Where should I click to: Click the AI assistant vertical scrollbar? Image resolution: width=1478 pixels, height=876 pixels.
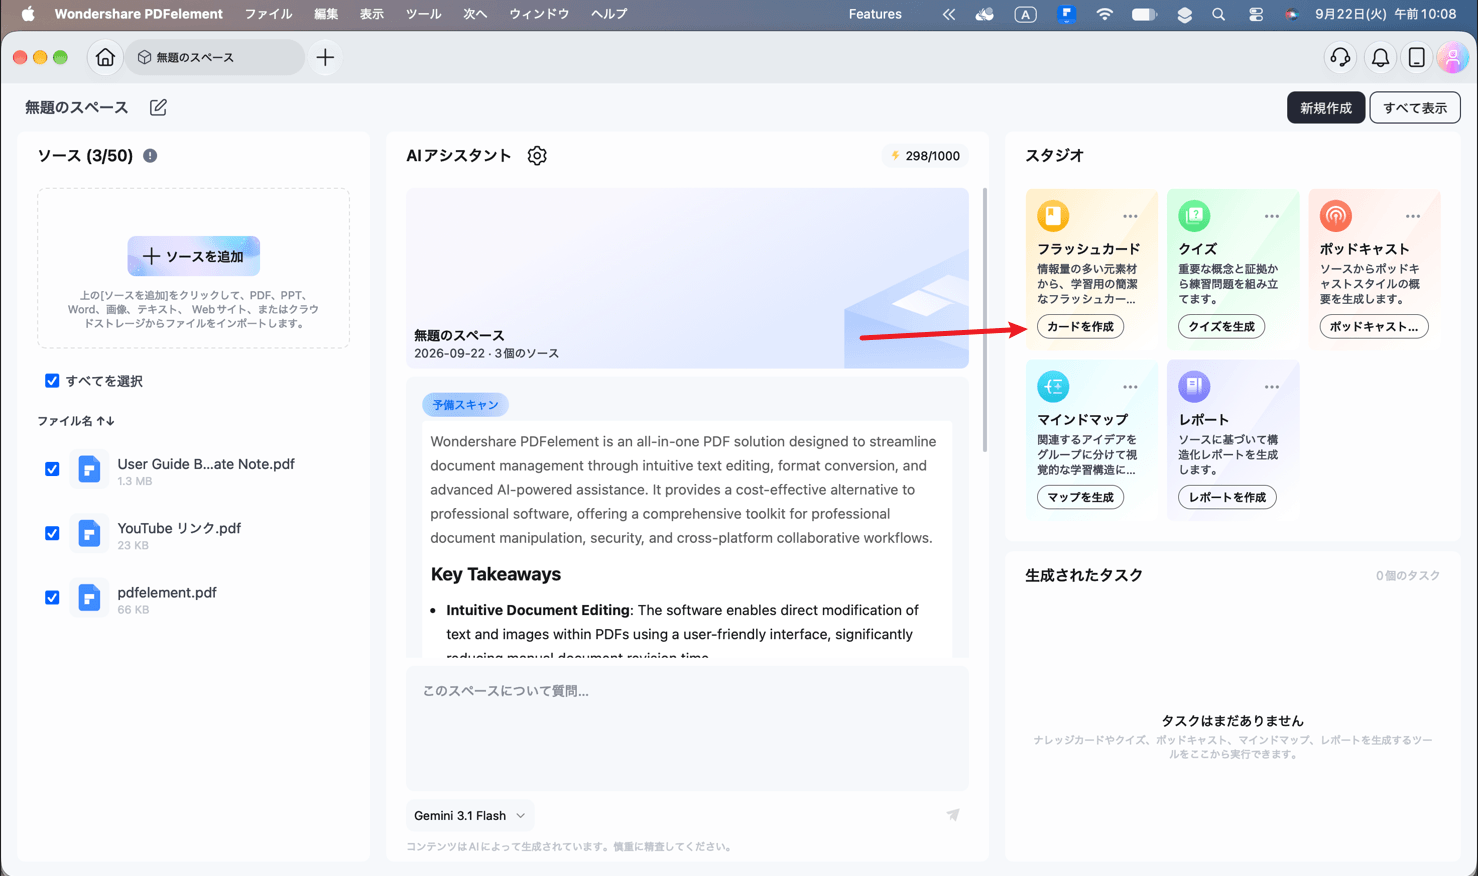pos(985,320)
